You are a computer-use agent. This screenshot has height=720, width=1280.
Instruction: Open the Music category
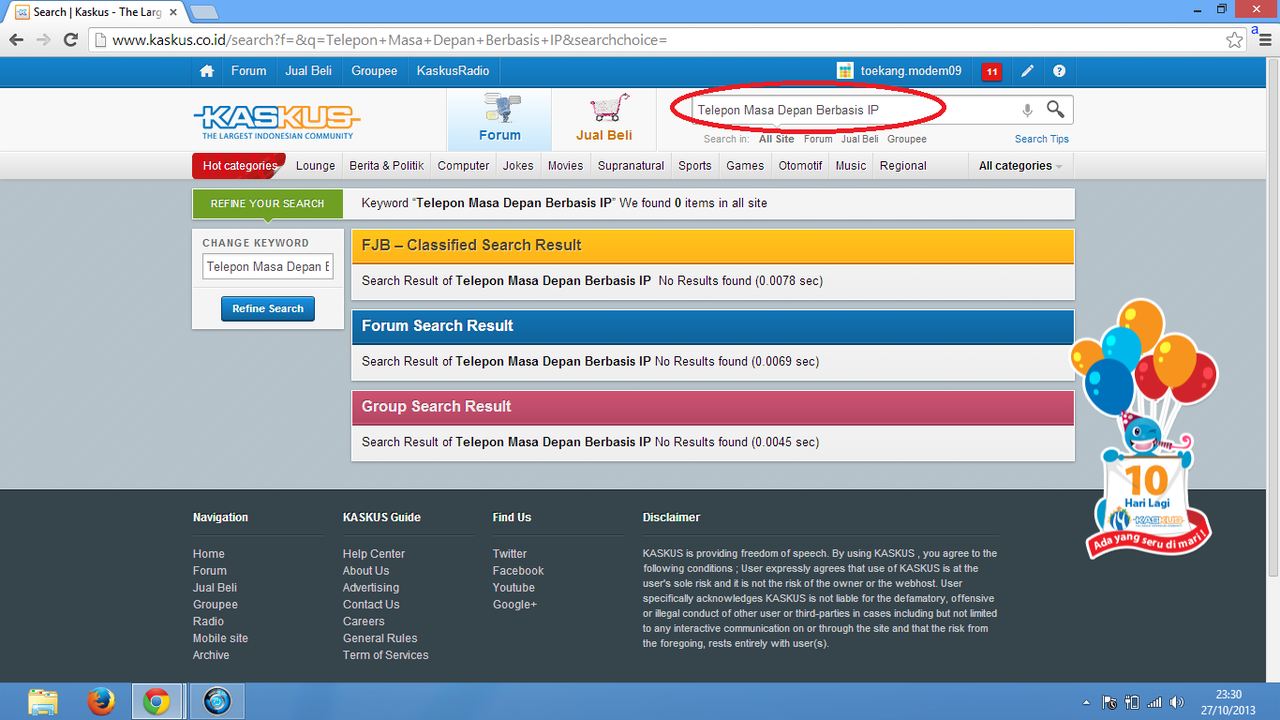pos(851,166)
